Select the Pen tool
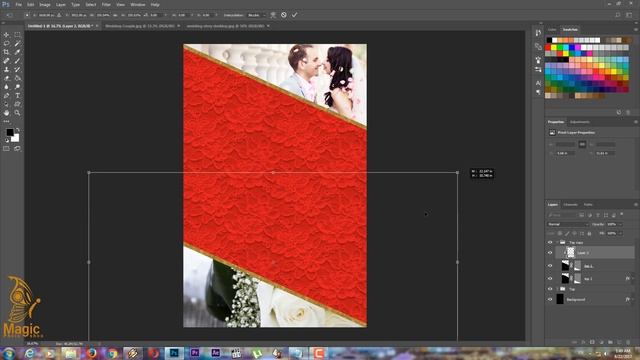640x360 pixels. 6,95
